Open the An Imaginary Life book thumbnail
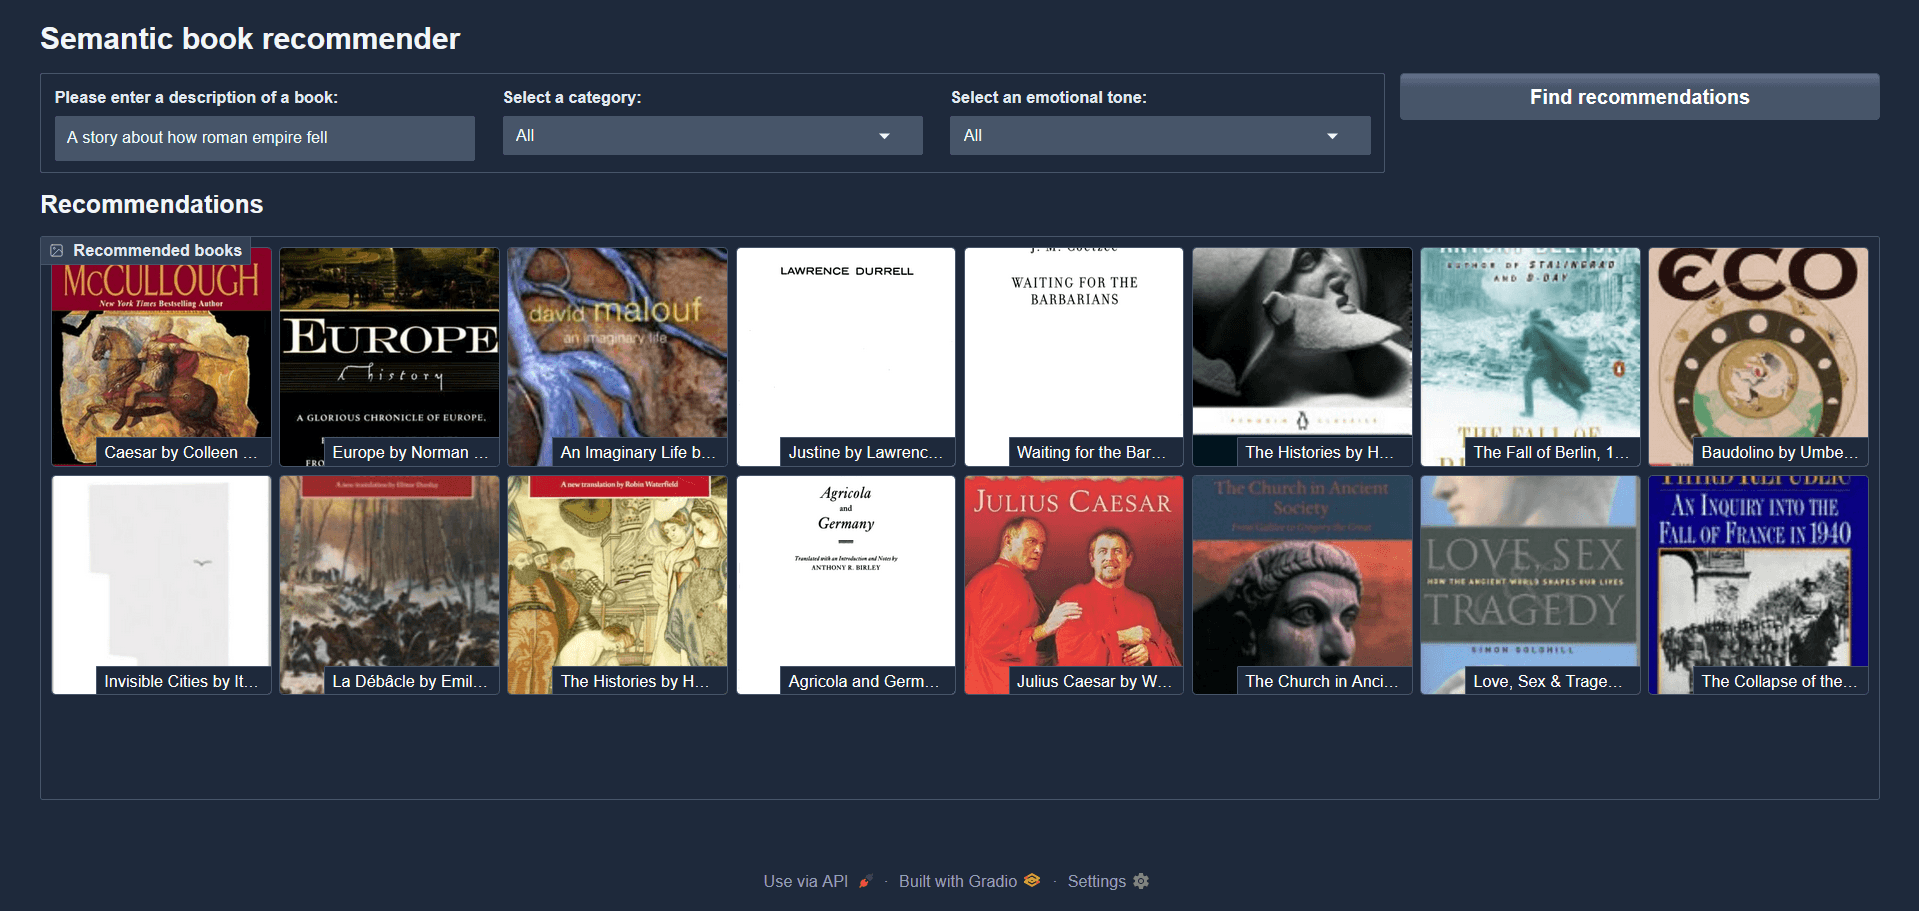This screenshot has width=1919, height=911. pos(617,357)
